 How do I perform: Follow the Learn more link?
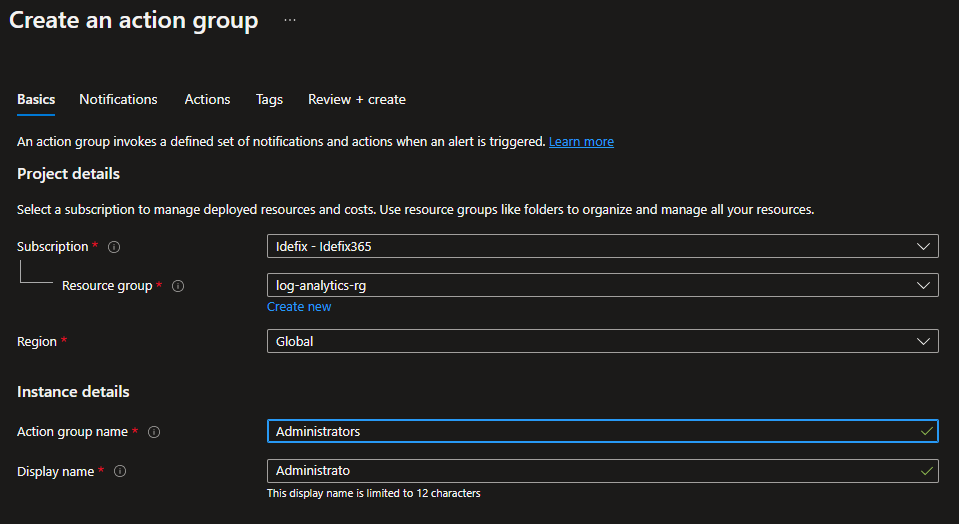point(581,142)
